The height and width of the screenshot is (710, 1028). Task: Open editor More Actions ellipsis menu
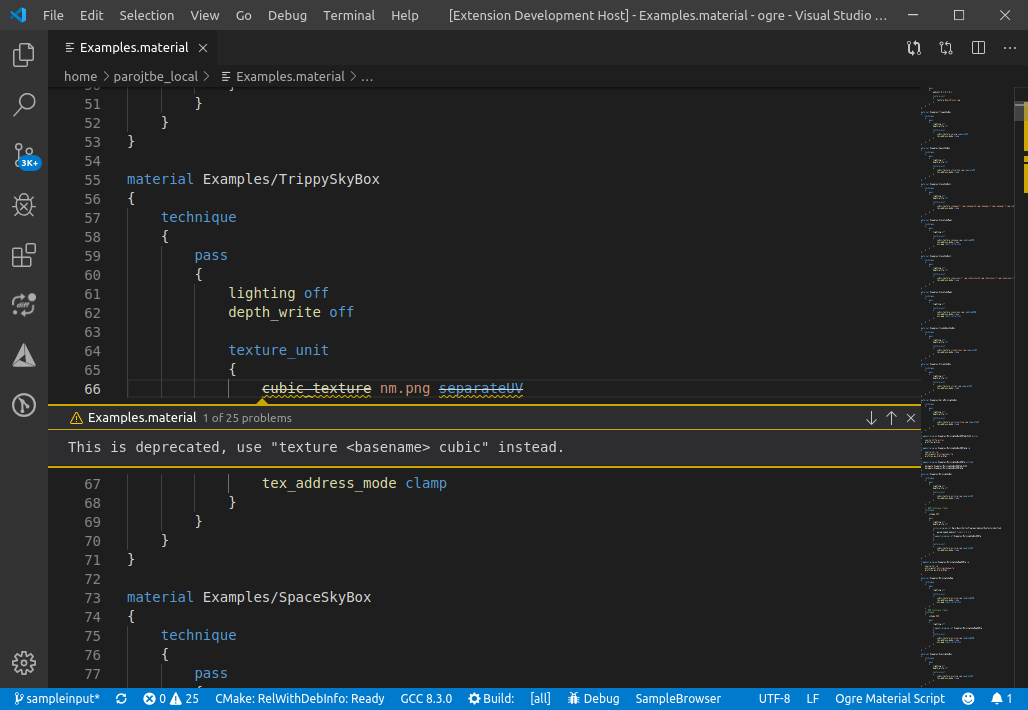point(1010,48)
